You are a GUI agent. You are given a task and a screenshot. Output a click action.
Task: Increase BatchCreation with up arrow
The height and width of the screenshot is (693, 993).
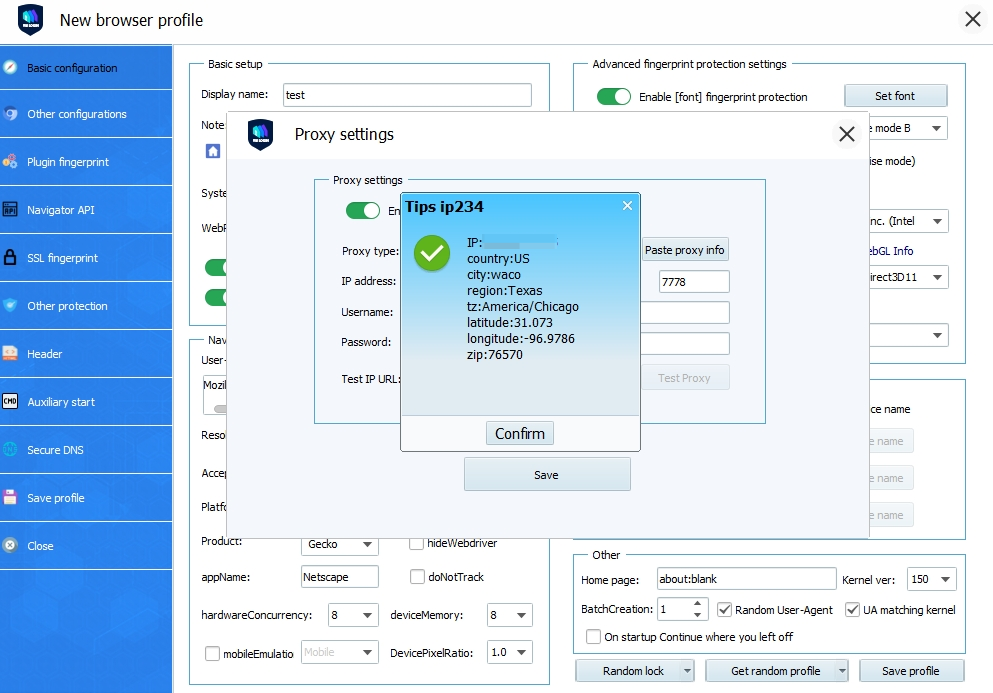tap(697, 604)
